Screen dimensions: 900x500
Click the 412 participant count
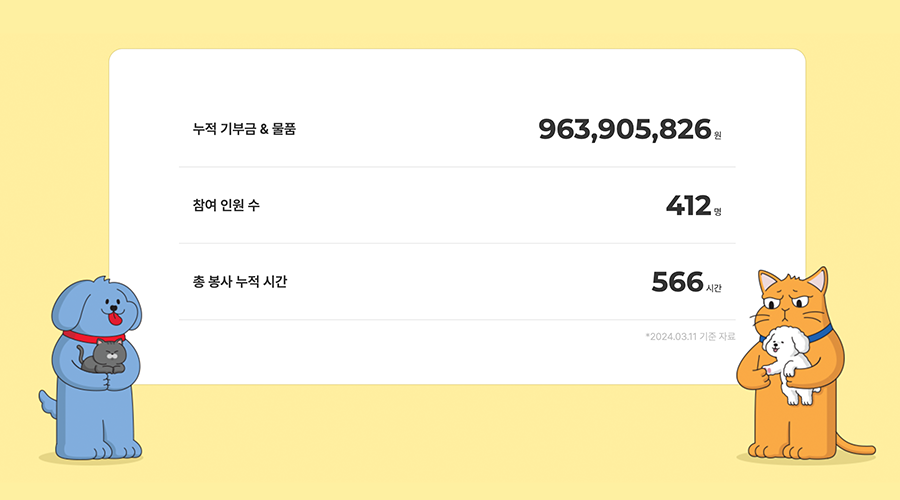pos(688,206)
